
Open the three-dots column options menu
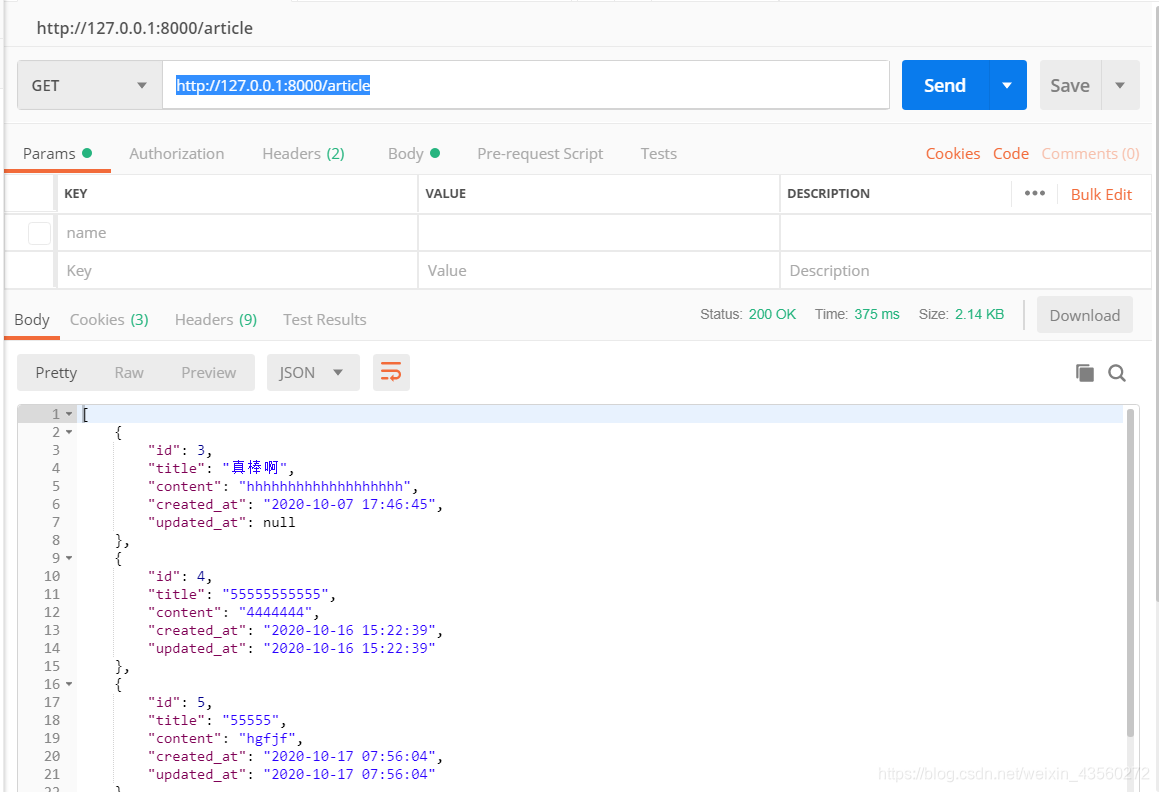[1035, 193]
